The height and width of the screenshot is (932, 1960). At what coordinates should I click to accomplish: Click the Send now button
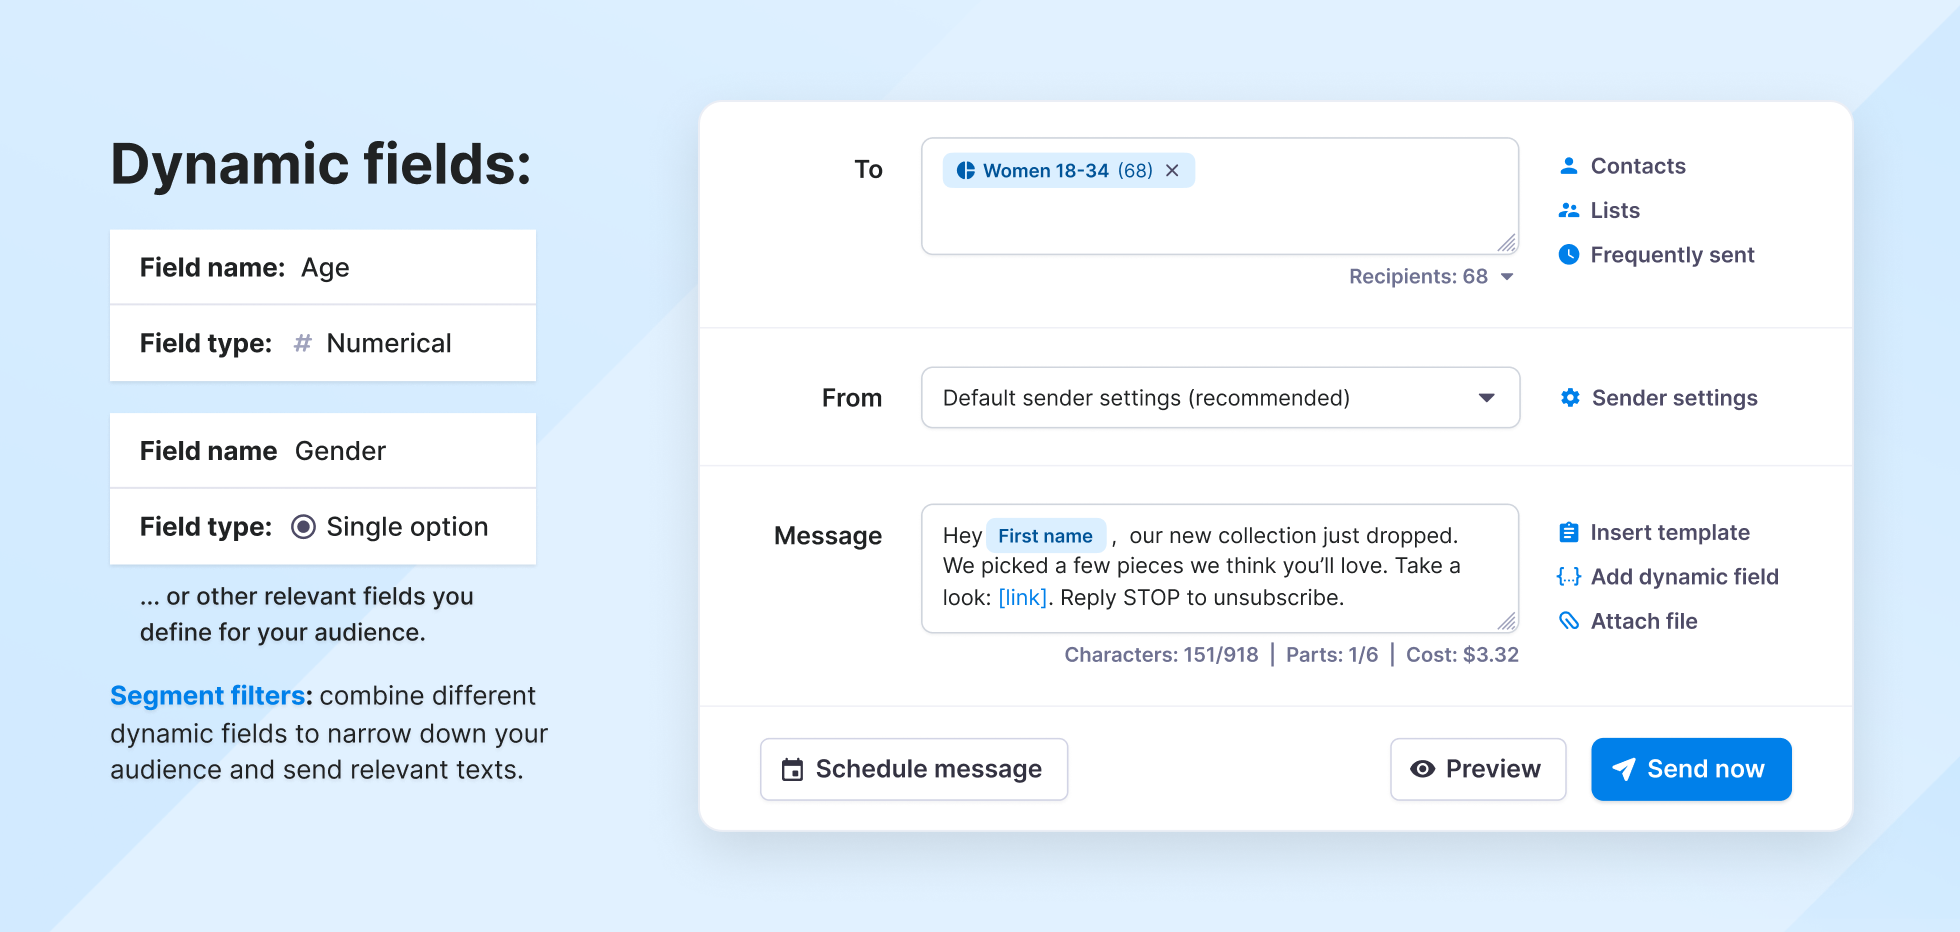pyautogui.click(x=1691, y=769)
